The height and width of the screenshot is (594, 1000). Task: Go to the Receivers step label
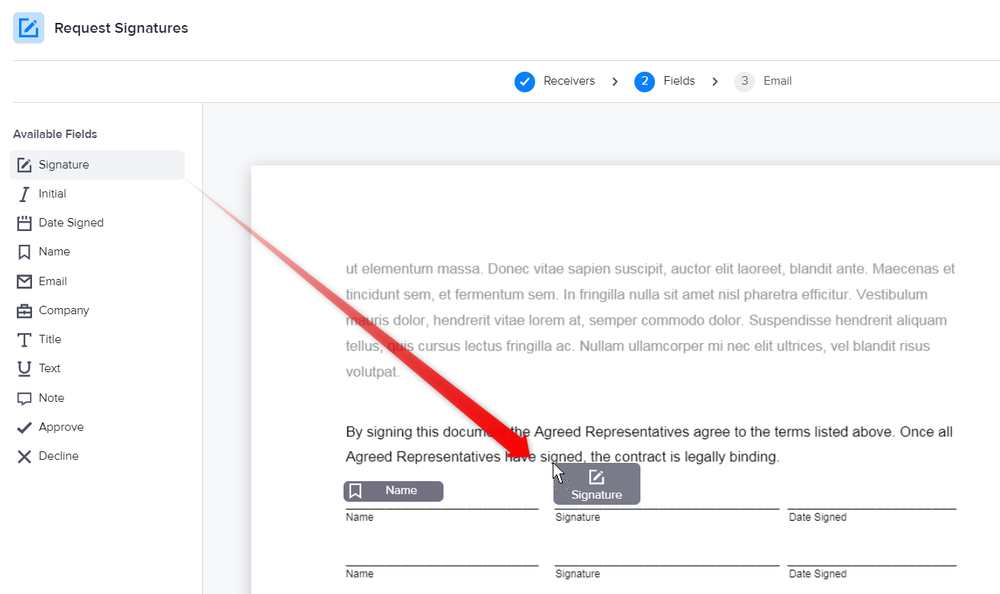pos(569,81)
